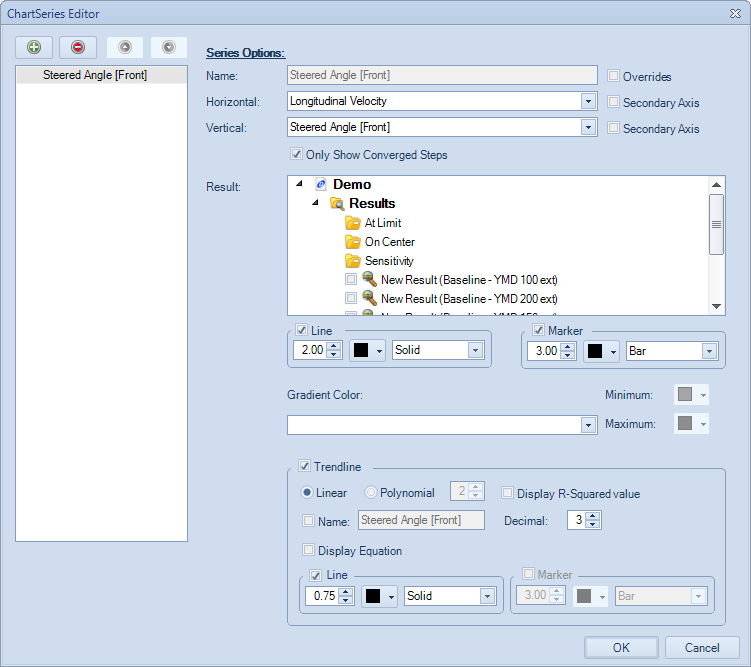Viewport: 751px width, 667px height.
Task: Select the At Limit folder label
Action: pyautogui.click(x=383, y=223)
